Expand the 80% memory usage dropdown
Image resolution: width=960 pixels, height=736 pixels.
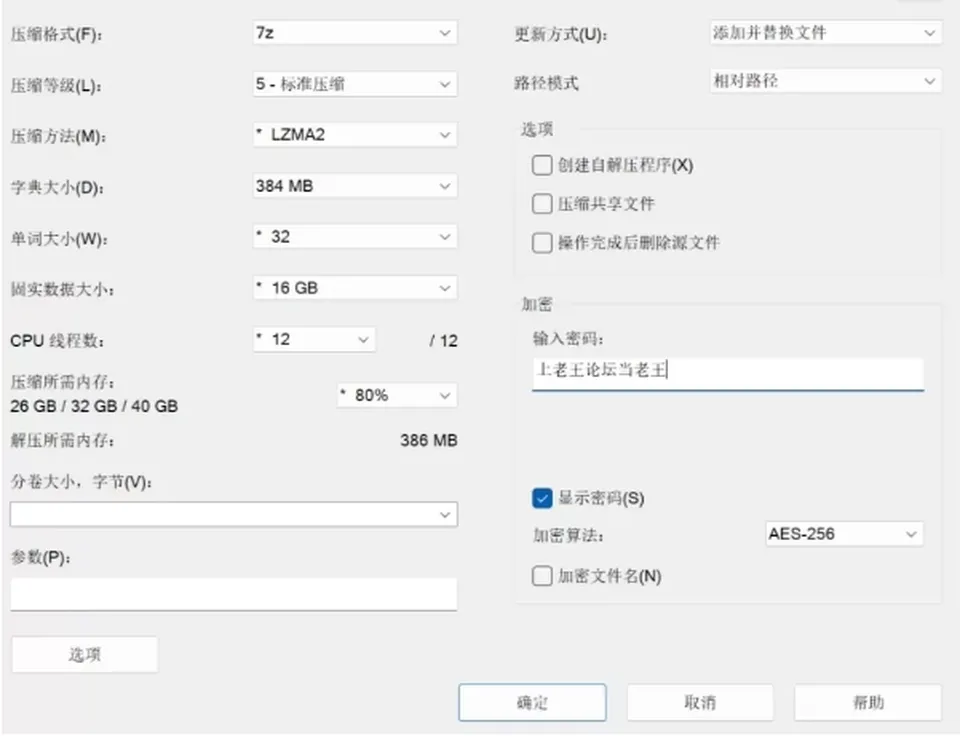click(397, 396)
